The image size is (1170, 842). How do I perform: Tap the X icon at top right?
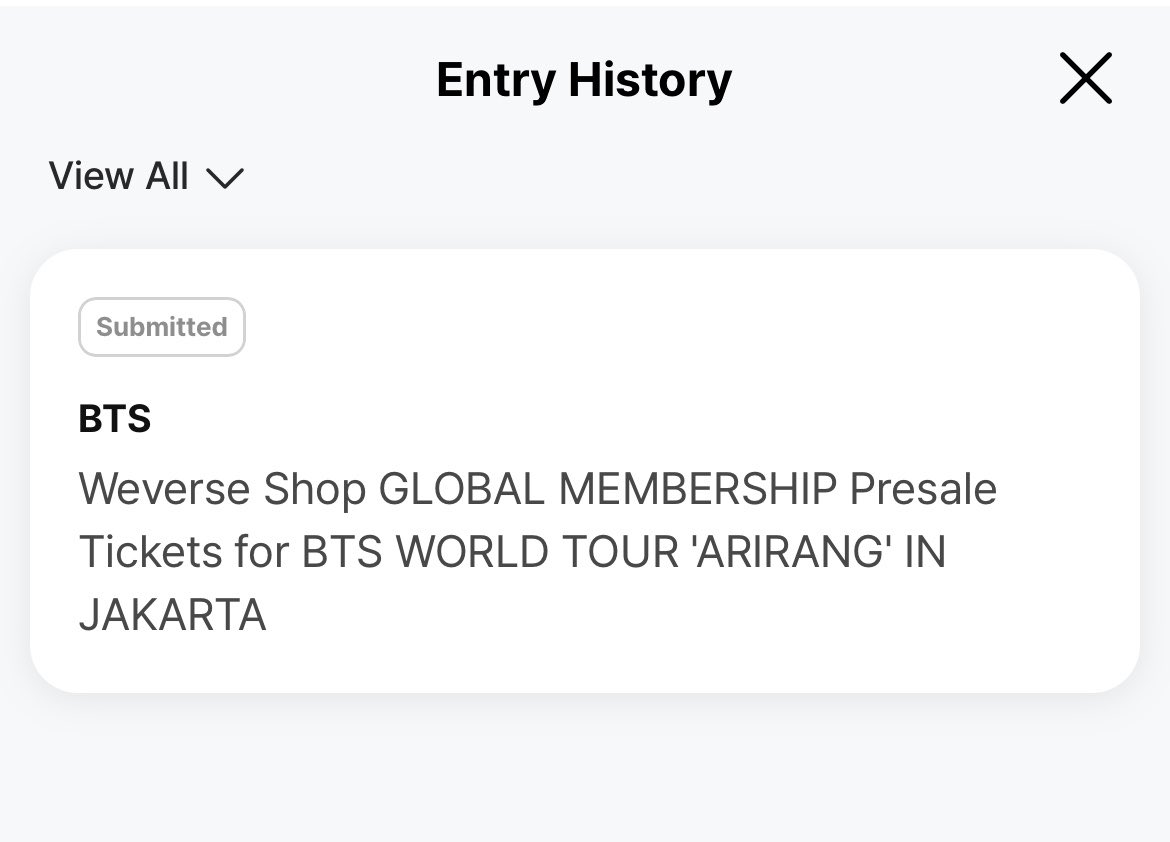1086,78
